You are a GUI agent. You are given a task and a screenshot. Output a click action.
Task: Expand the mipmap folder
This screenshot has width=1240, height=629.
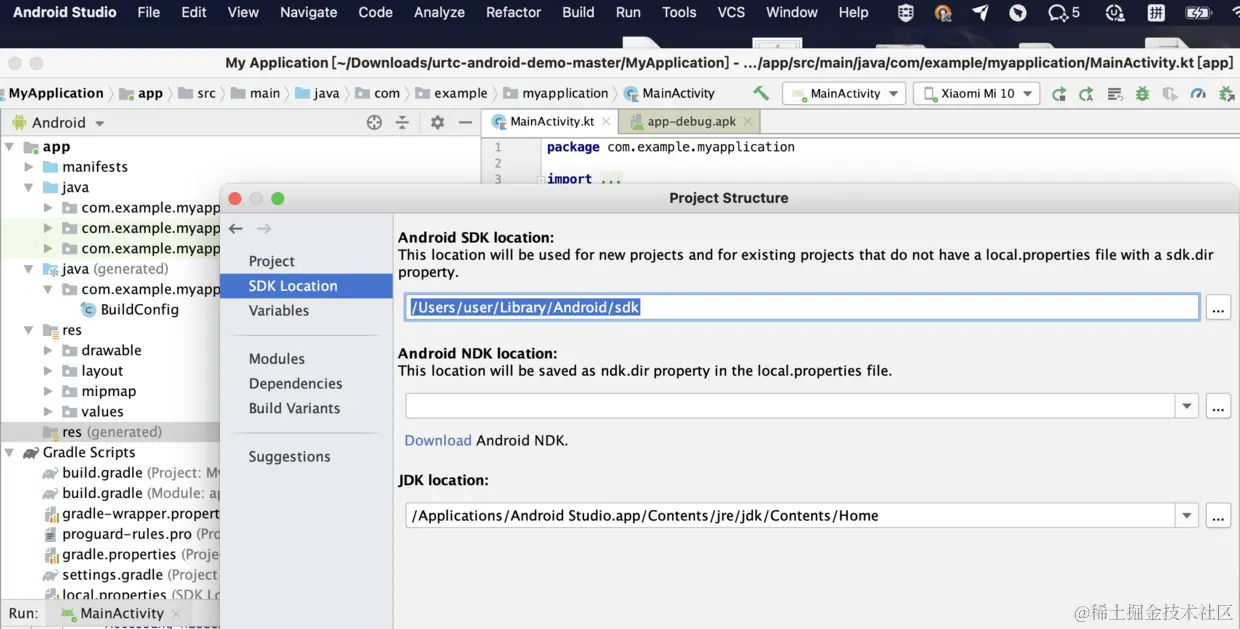tap(48, 391)
